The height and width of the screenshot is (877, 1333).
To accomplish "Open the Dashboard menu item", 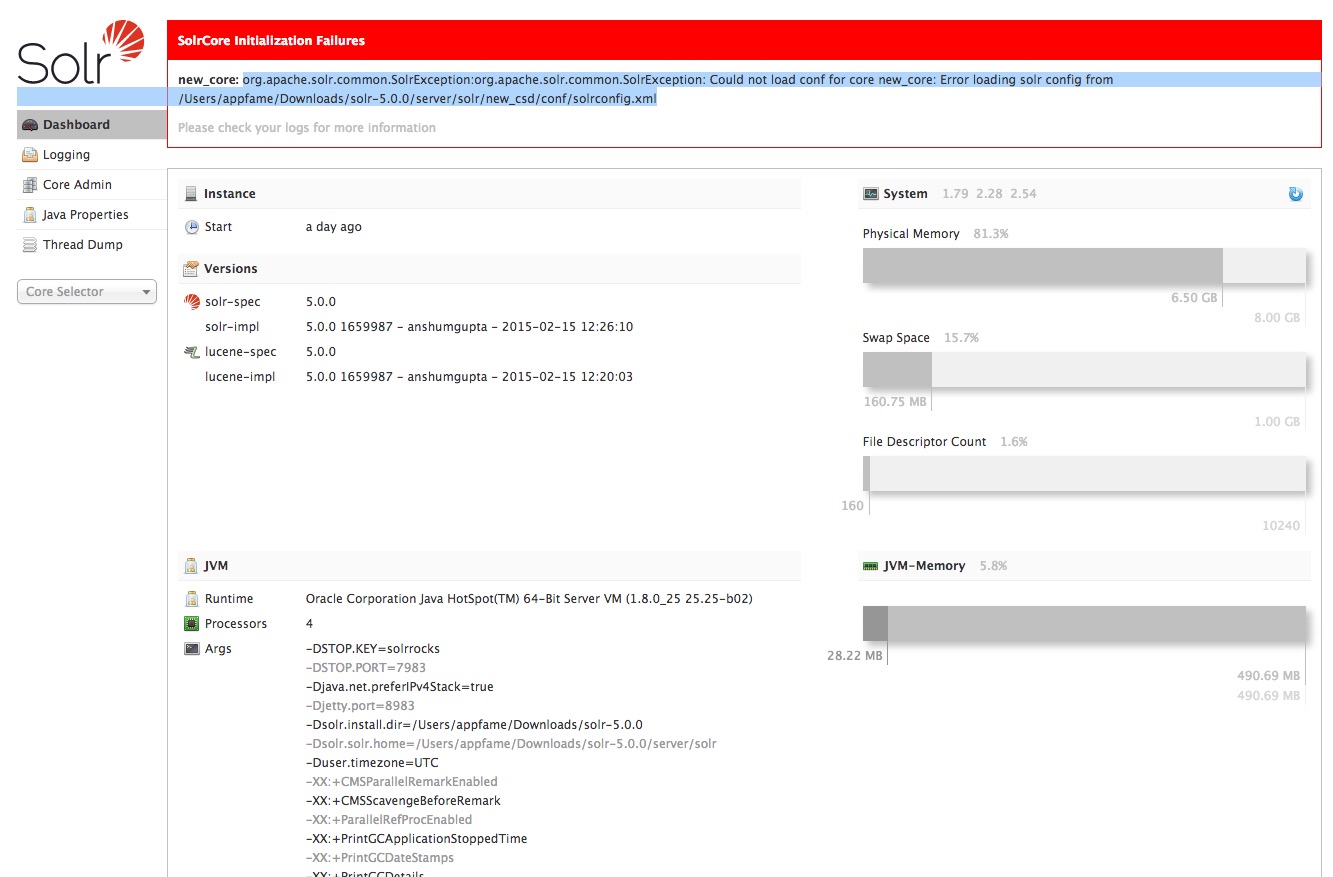I will pos(92,125).
